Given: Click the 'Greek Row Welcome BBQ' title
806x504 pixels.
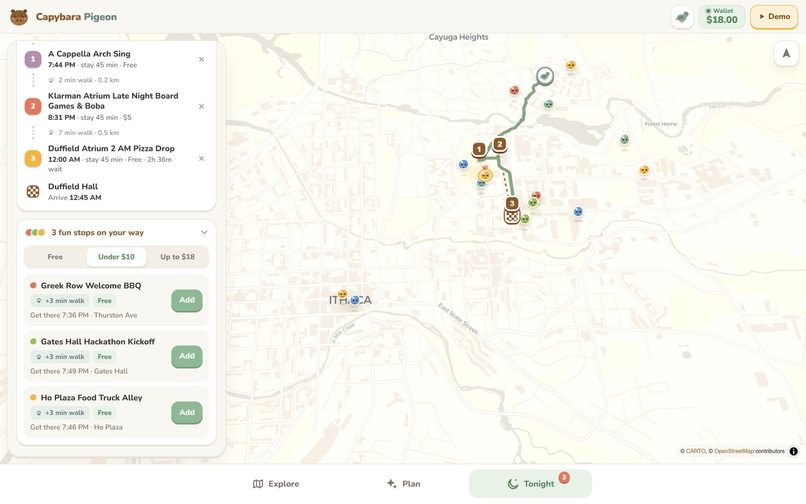Looking at the screenshot, I should [x=90, y=285].
